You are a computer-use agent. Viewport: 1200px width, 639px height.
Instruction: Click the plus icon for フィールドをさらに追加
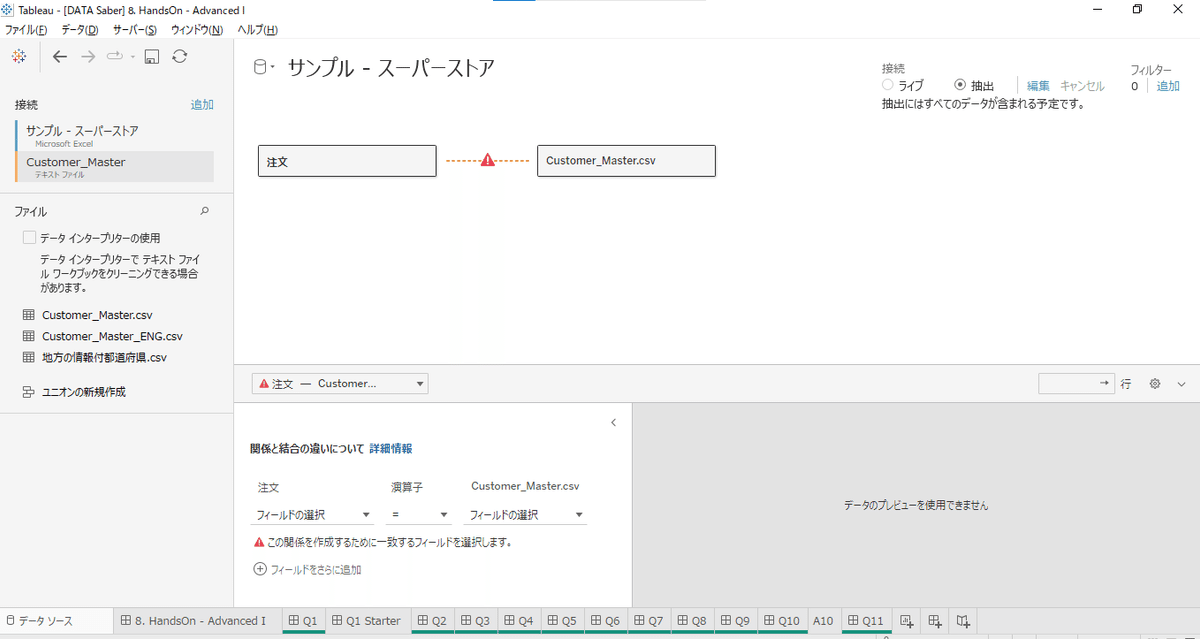tap(260, 569)
